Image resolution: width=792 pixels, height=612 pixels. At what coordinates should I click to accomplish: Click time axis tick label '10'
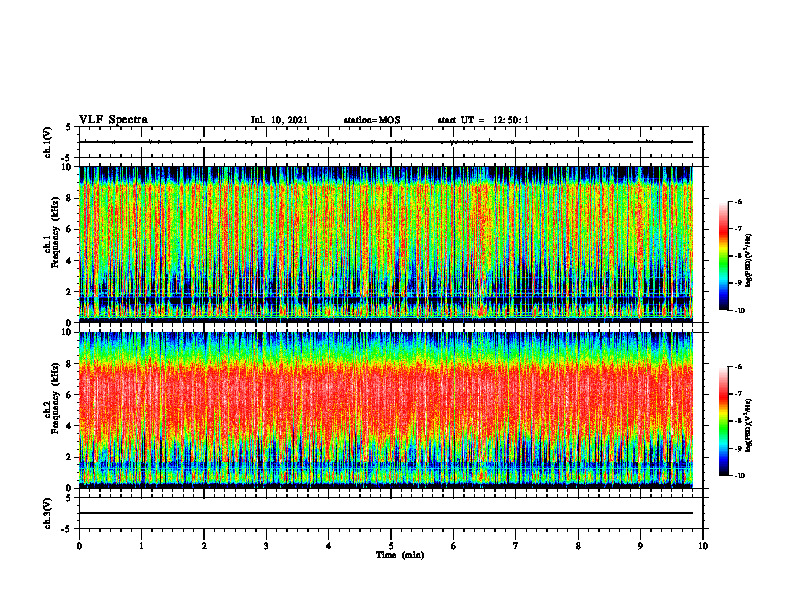[x=703, y=546]
